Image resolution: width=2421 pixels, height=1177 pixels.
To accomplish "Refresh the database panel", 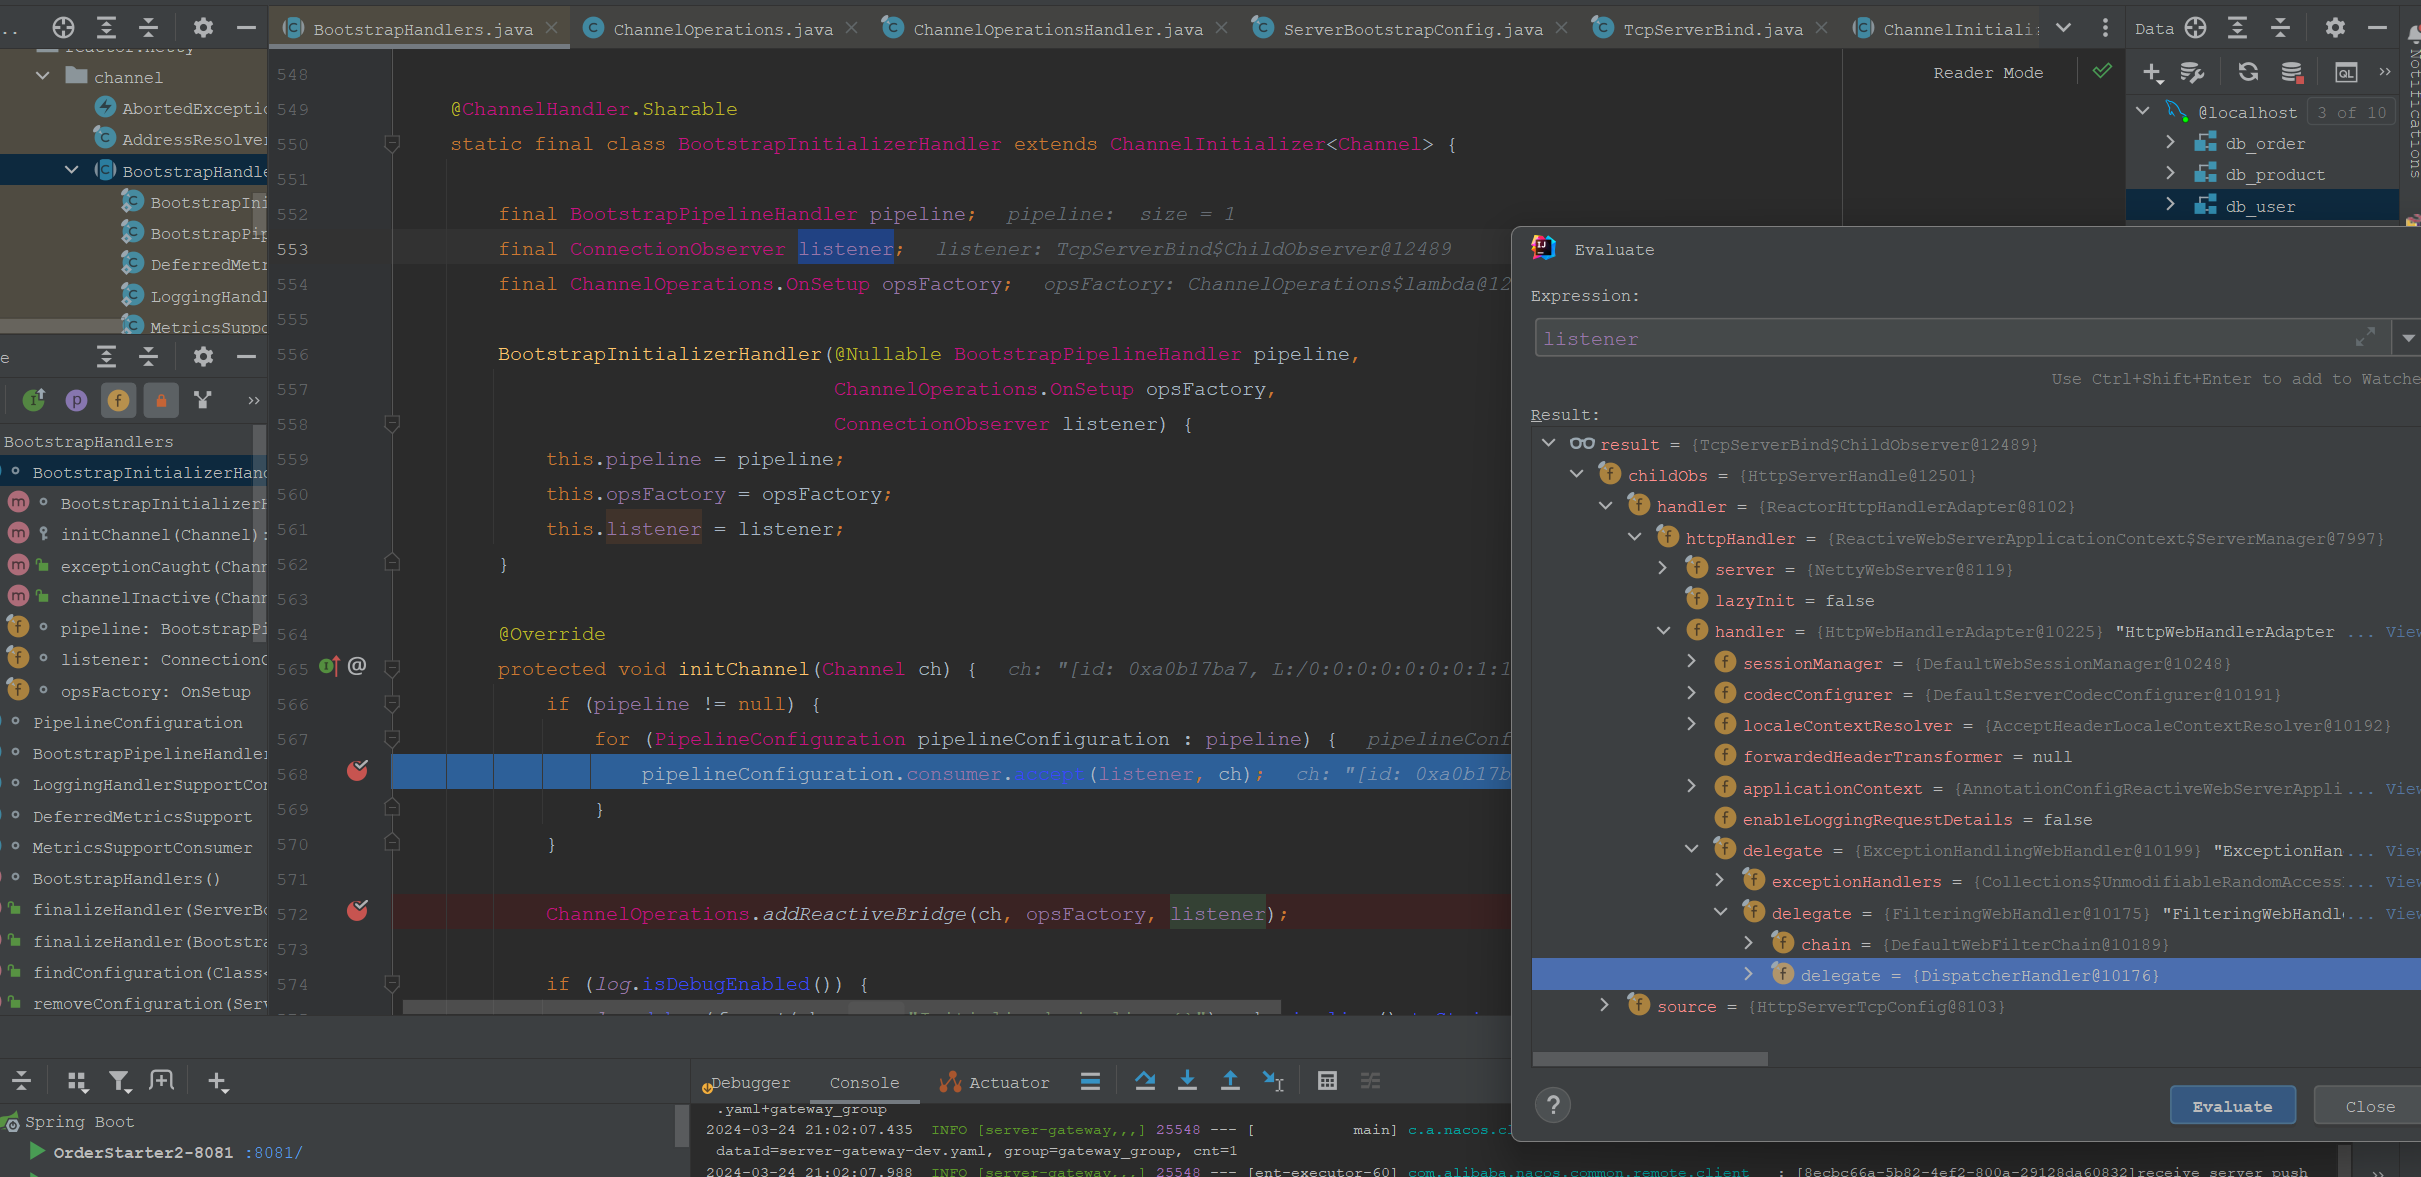I will tap(2248, 72).
